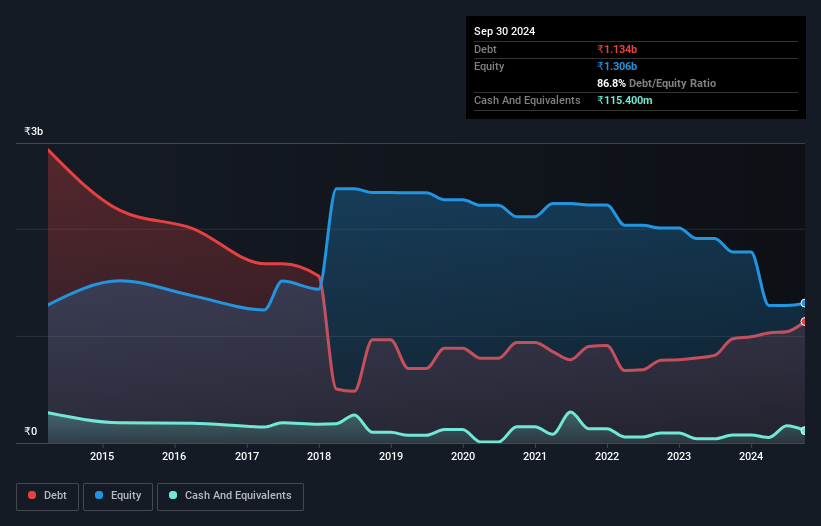The height and width of the screenshot is (526, 821).
Task: Select the red Debt endpoint marker
Action: (804, 321)
